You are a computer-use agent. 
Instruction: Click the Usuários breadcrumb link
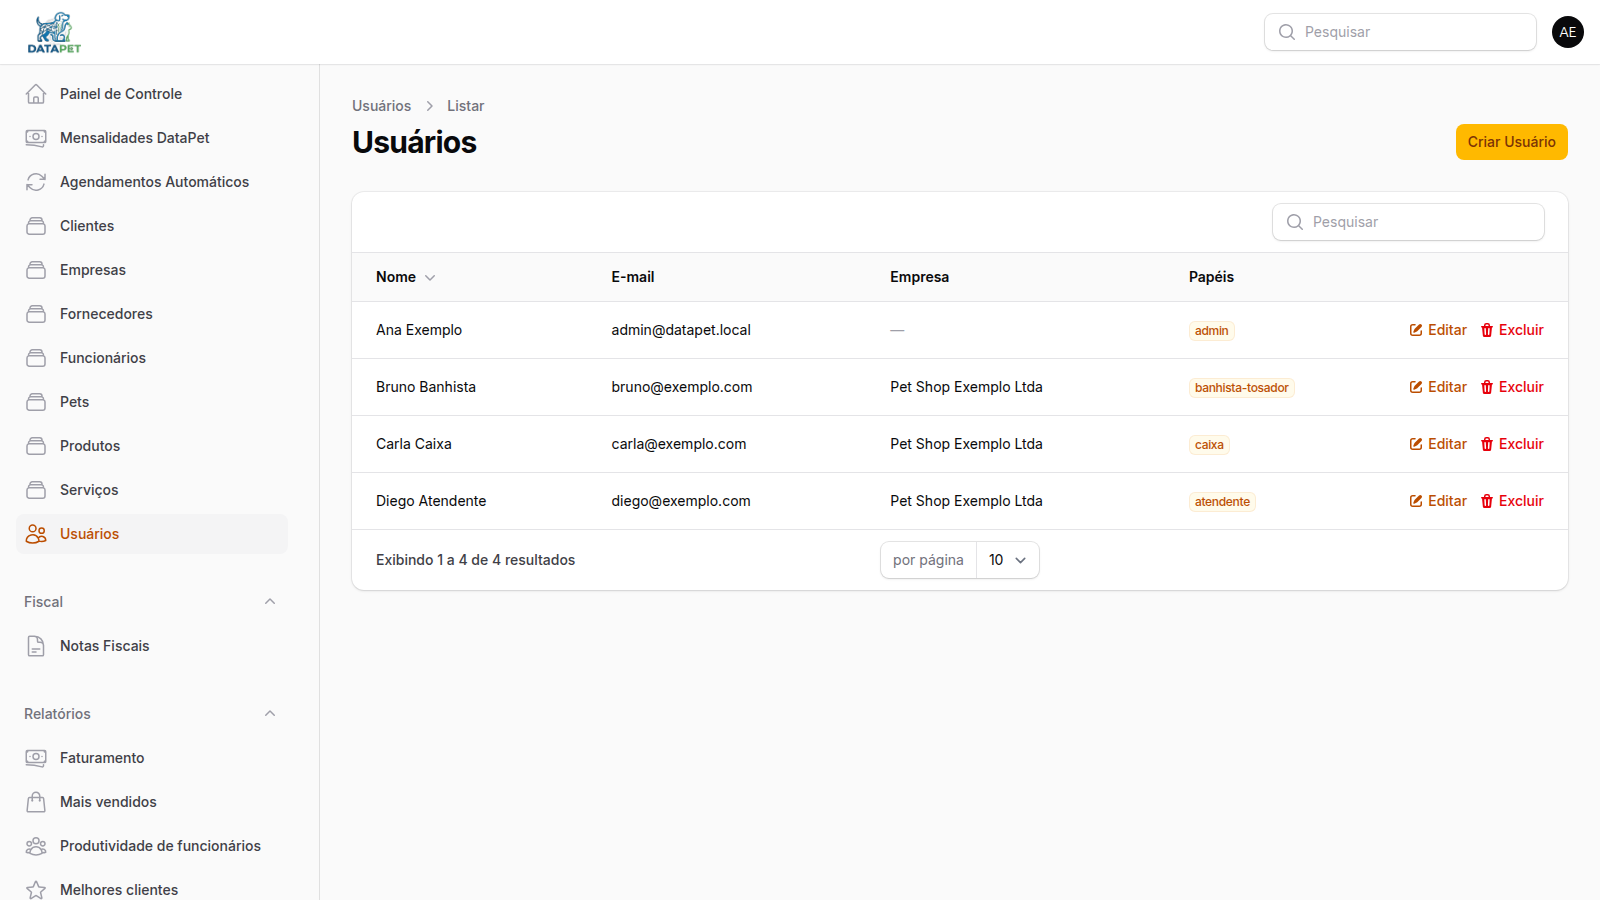pos(381,106)
